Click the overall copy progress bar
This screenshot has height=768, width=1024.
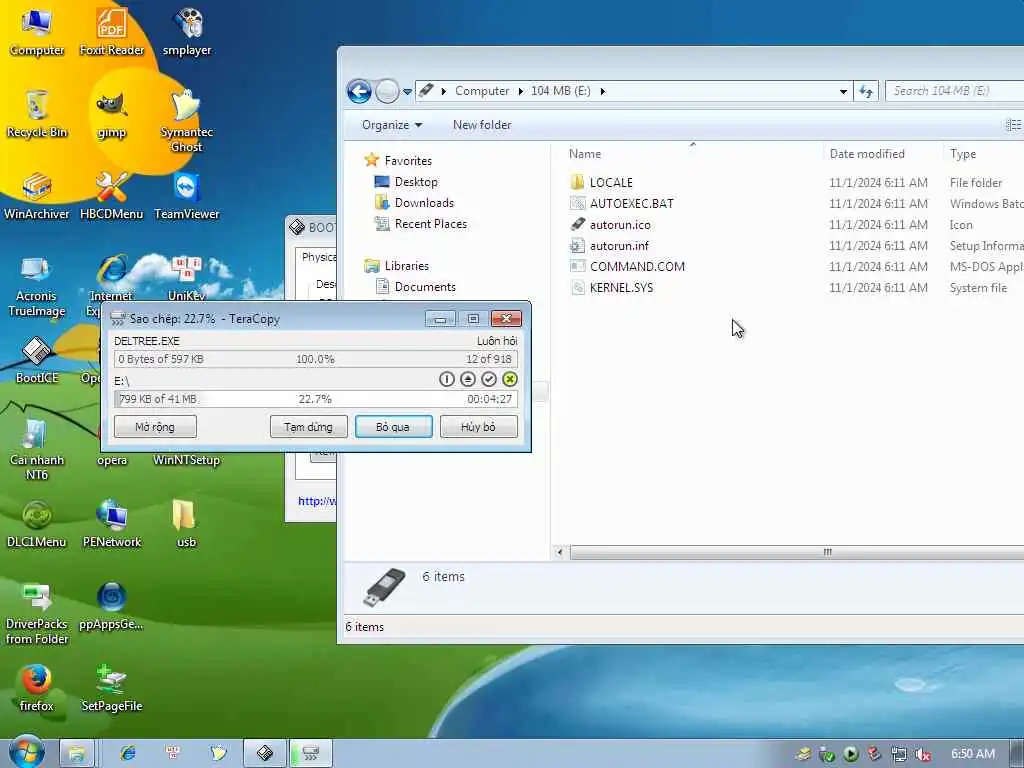(316, 399)
